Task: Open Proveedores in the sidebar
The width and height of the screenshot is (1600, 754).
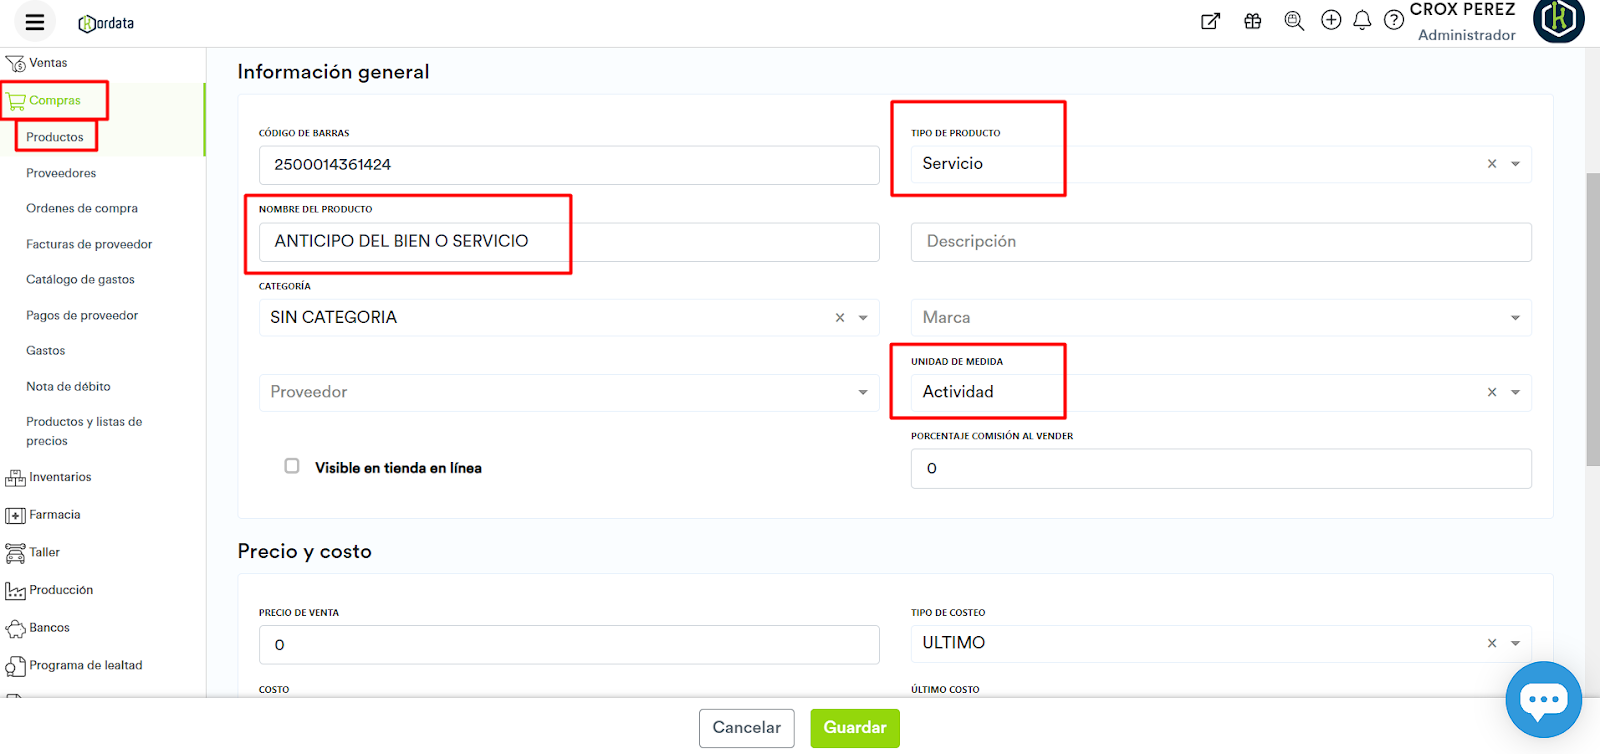Action: 61,173
